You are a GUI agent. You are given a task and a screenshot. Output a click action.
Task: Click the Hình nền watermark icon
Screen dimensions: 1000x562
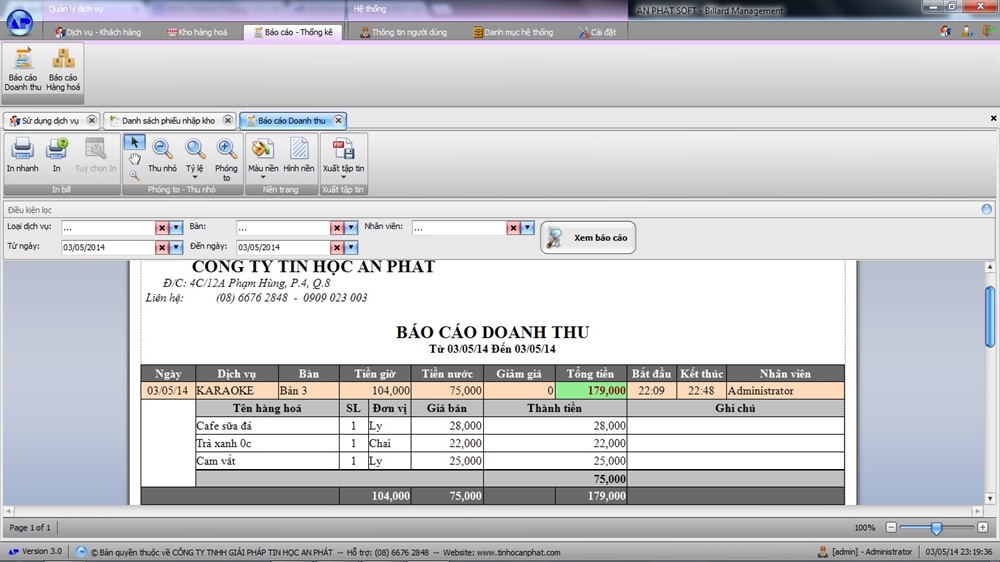(x=298, y=156)
